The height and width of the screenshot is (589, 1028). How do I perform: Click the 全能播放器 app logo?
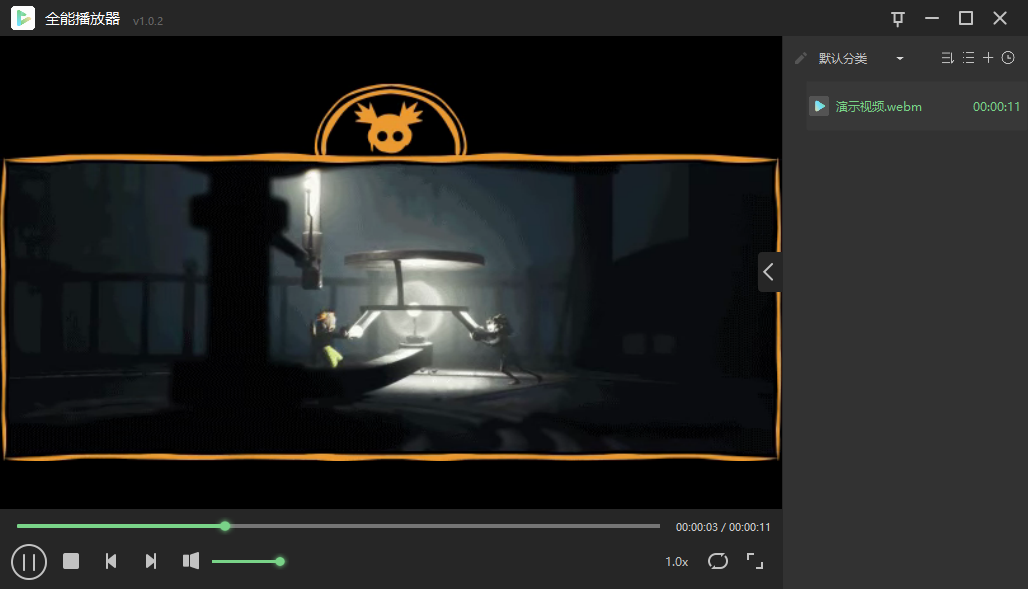(23, 18)
